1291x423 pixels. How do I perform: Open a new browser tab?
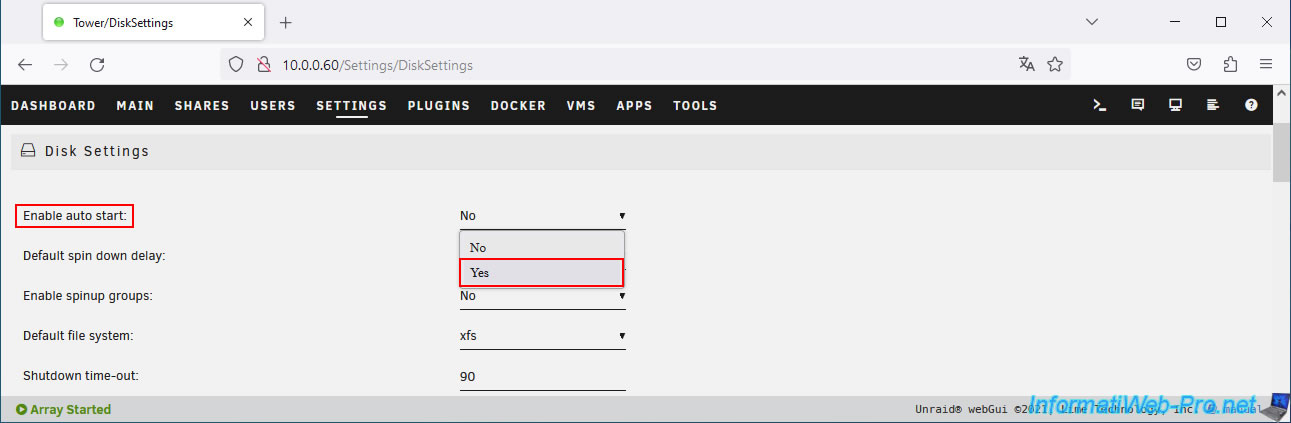(x=285, y=22)
